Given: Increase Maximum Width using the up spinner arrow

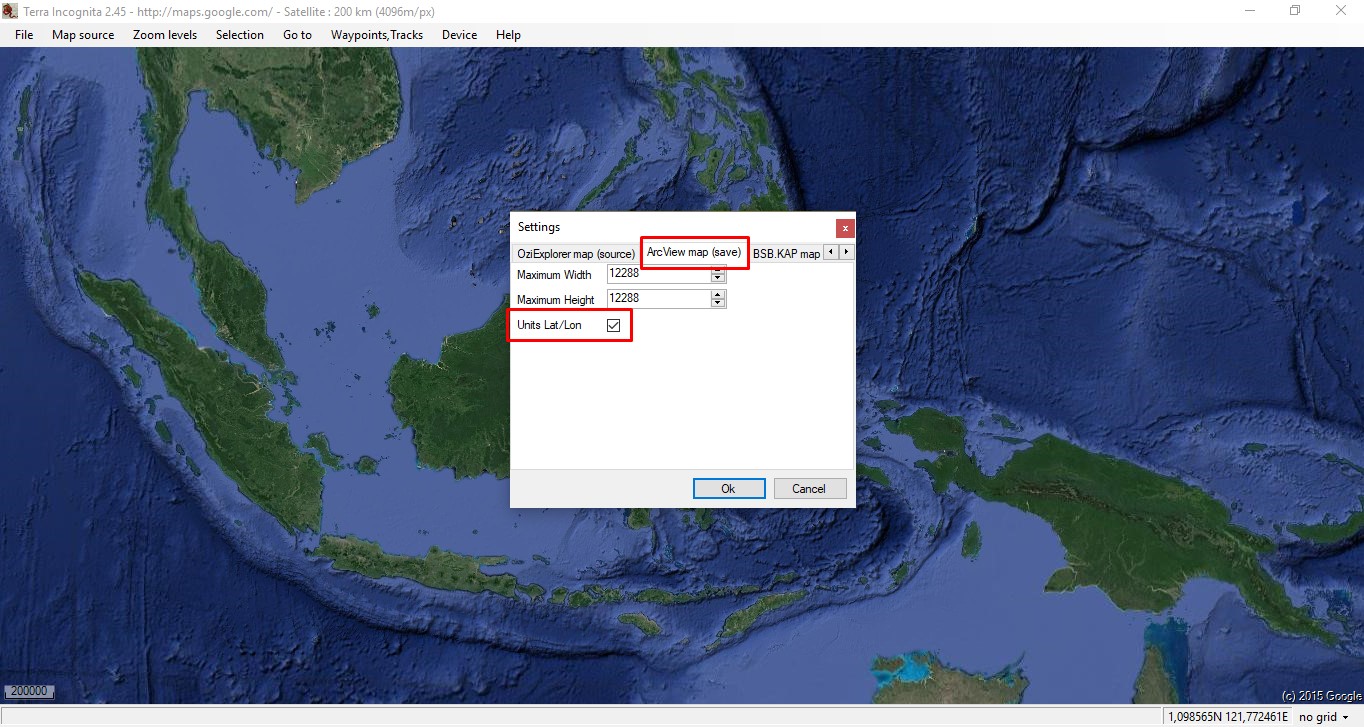Looking at the screenshot, I should [x=718, y=270].
